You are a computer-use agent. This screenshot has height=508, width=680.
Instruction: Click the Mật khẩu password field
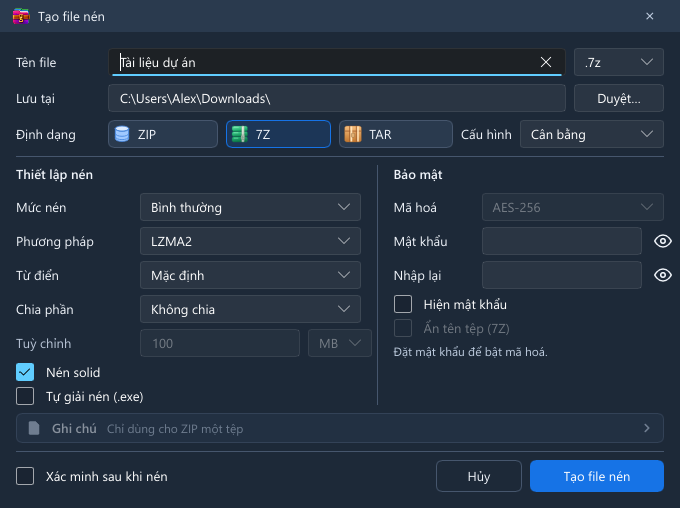coord(562,241)
